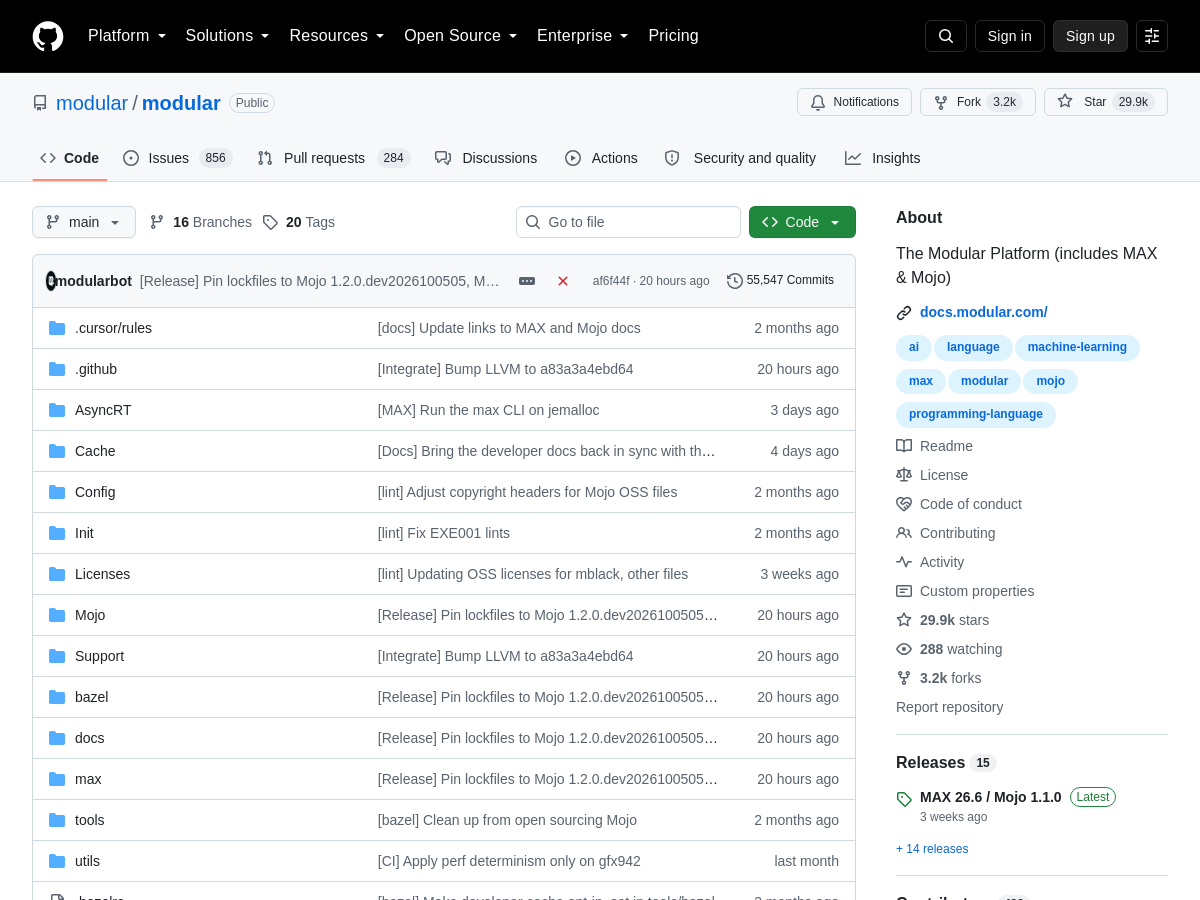Click the AsyncRT folder icon
The height and width of the screenshot is (900, 1200).
57,410
